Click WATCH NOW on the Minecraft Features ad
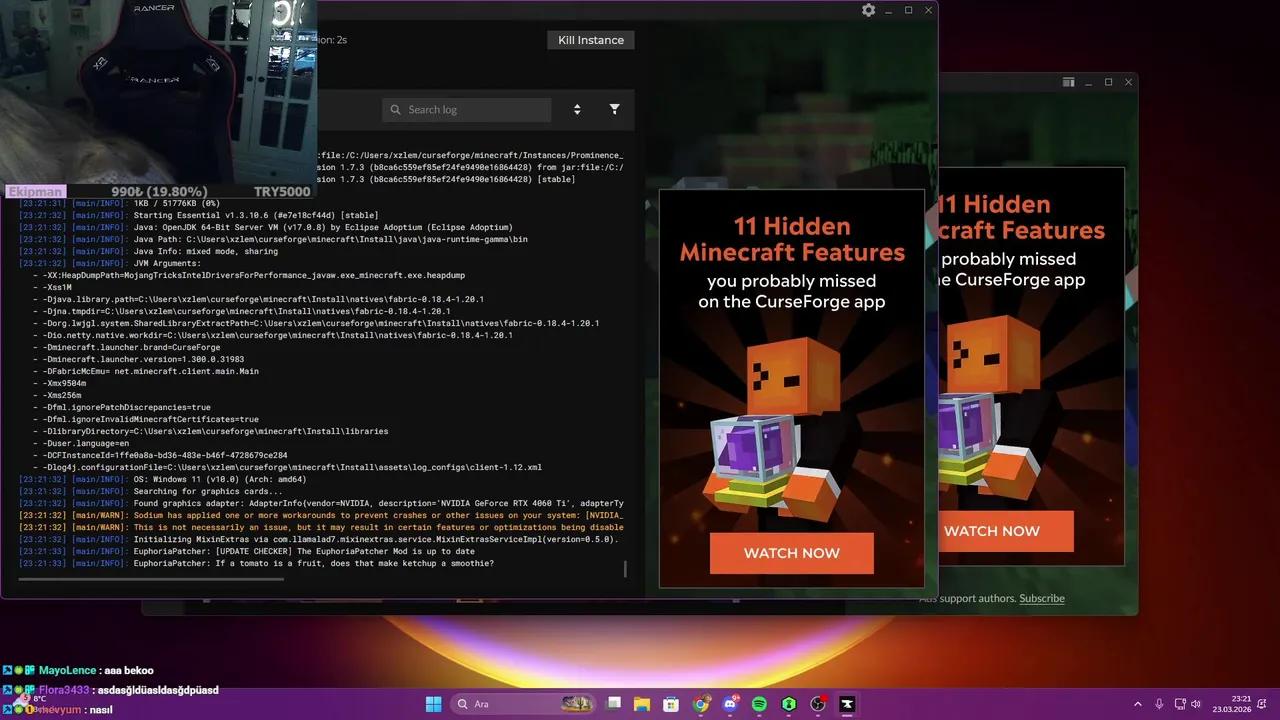Image resolution: width=1280 pixels, height=720 pixels. pos(791,553)
